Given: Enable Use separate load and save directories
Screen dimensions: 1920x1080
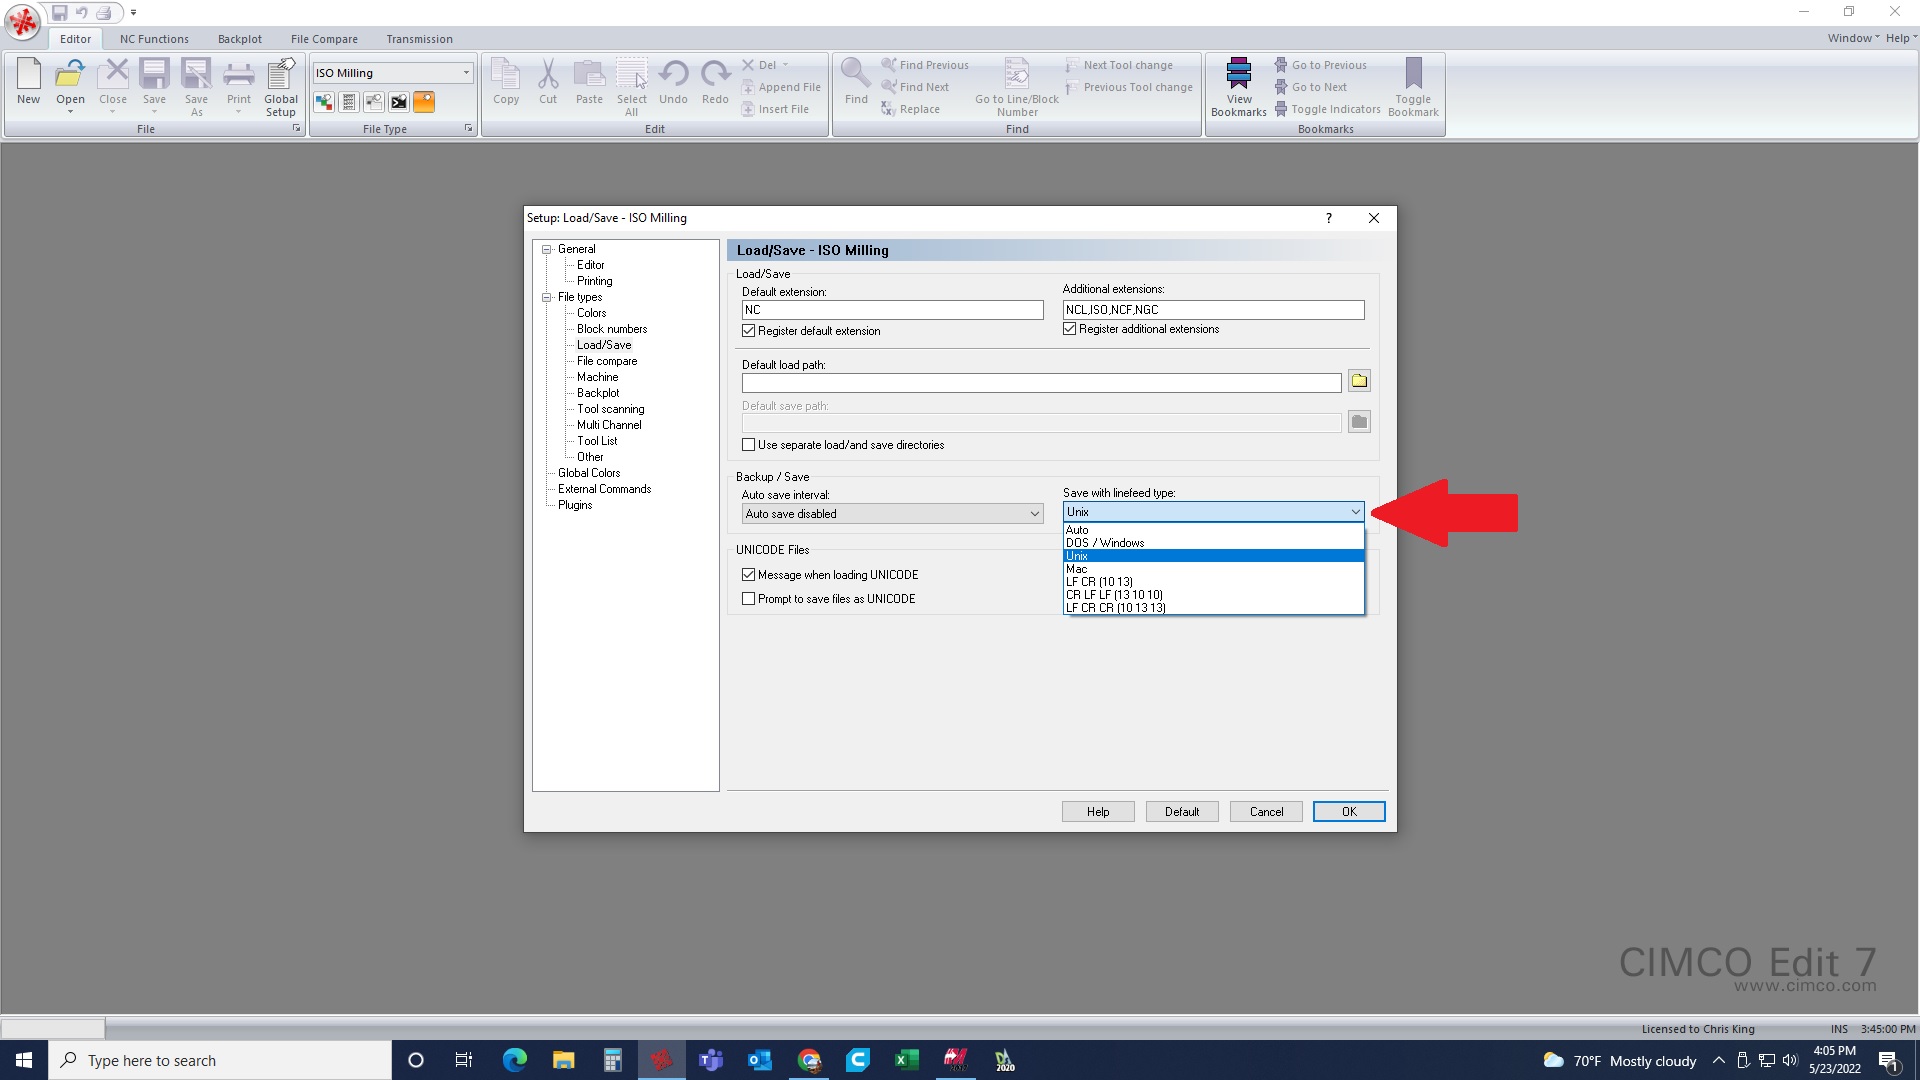Looking at the screenshot, I should [748, 445].
